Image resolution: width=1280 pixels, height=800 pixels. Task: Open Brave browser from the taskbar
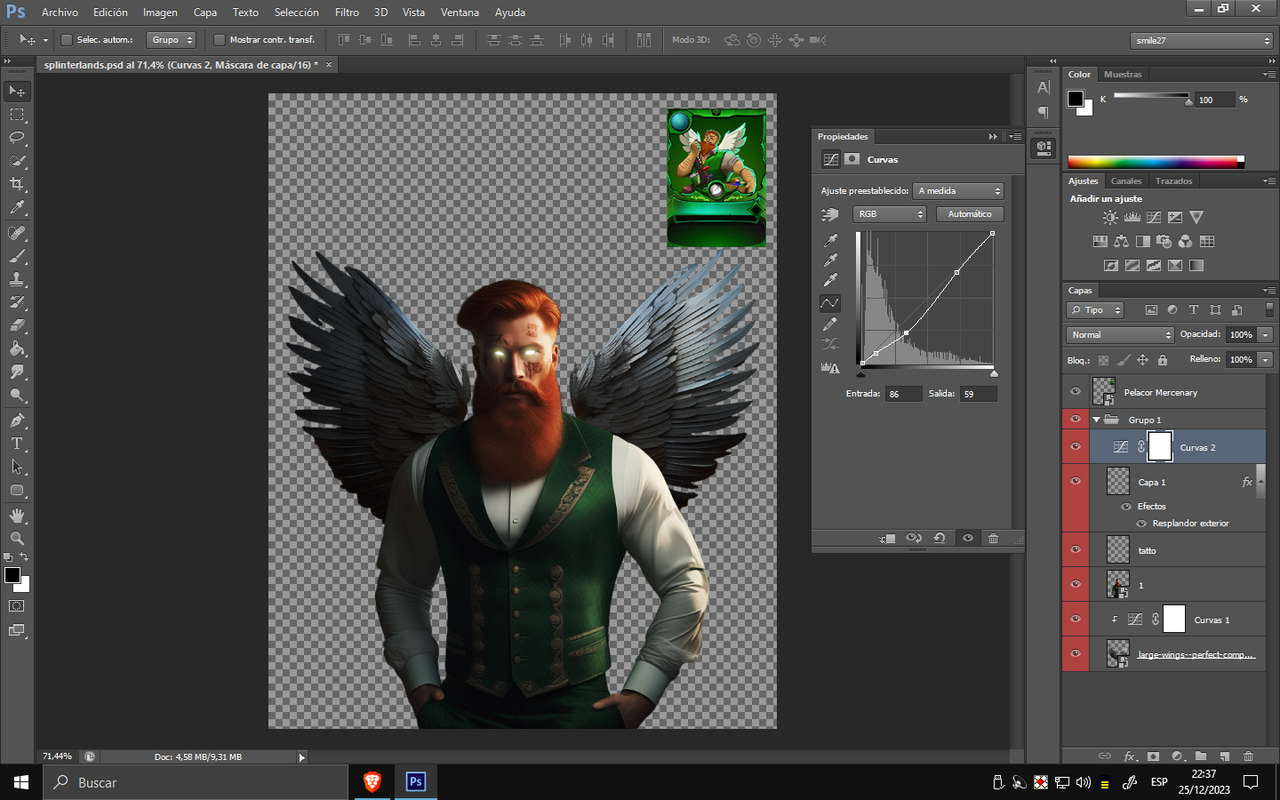click(372, 782)
